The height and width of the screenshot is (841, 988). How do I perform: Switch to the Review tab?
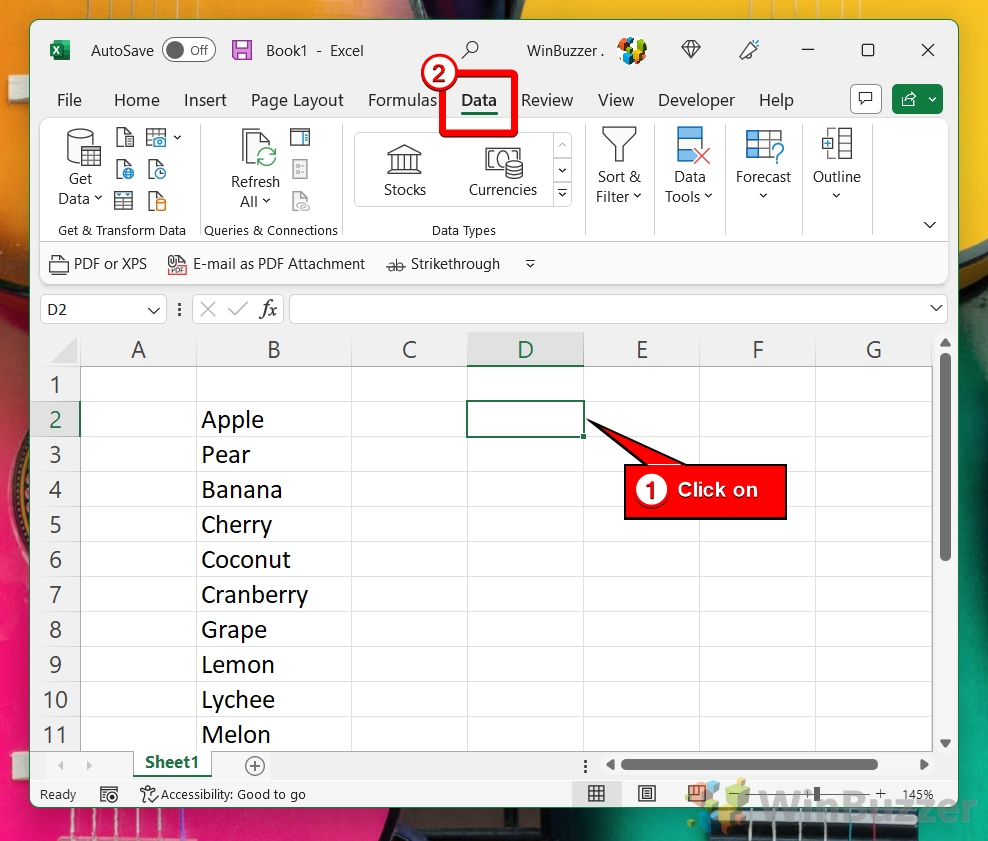[x=547, y=100]
